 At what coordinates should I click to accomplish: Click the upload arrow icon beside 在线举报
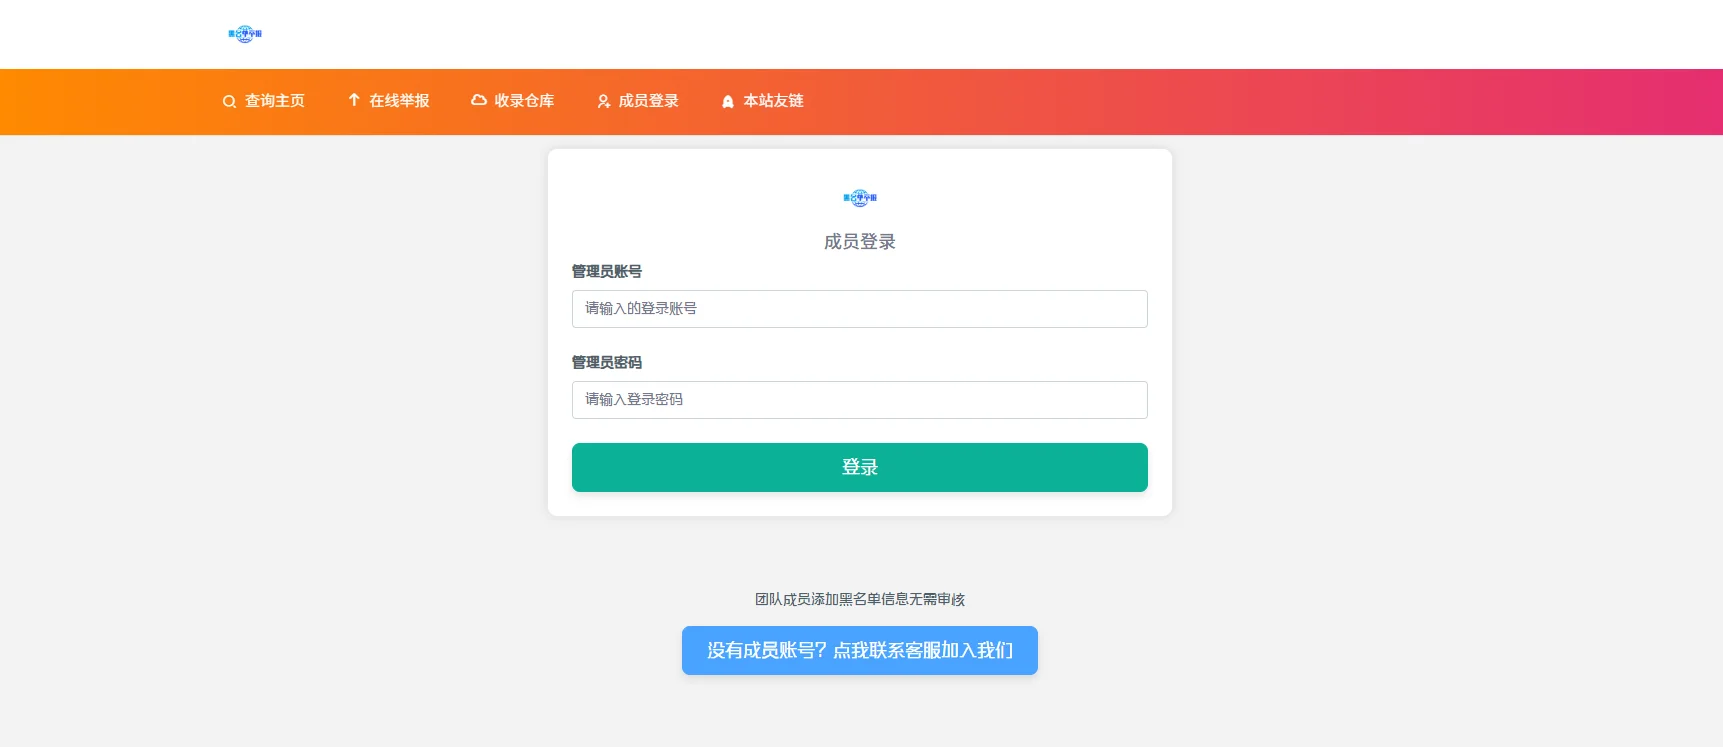point(354,100)
